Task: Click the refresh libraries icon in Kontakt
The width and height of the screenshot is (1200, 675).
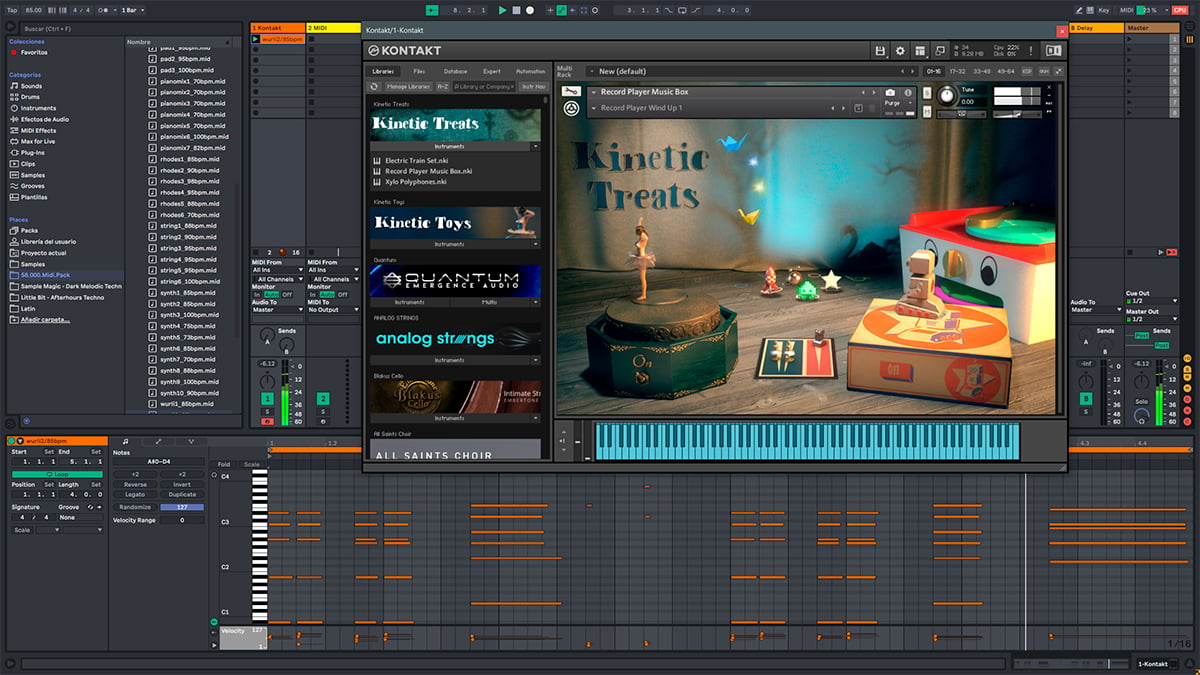Action: [x=374, y=87]
